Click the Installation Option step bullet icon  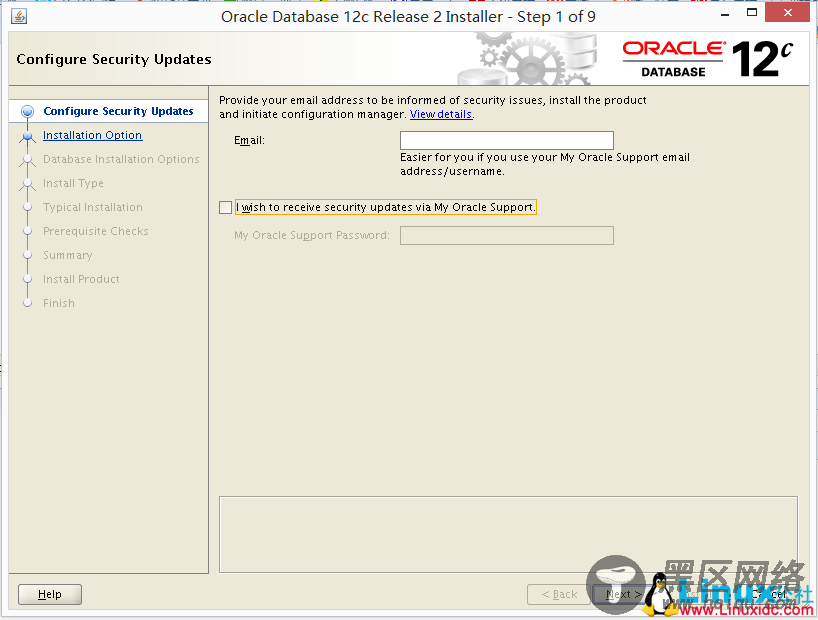(x=27, y=136)
